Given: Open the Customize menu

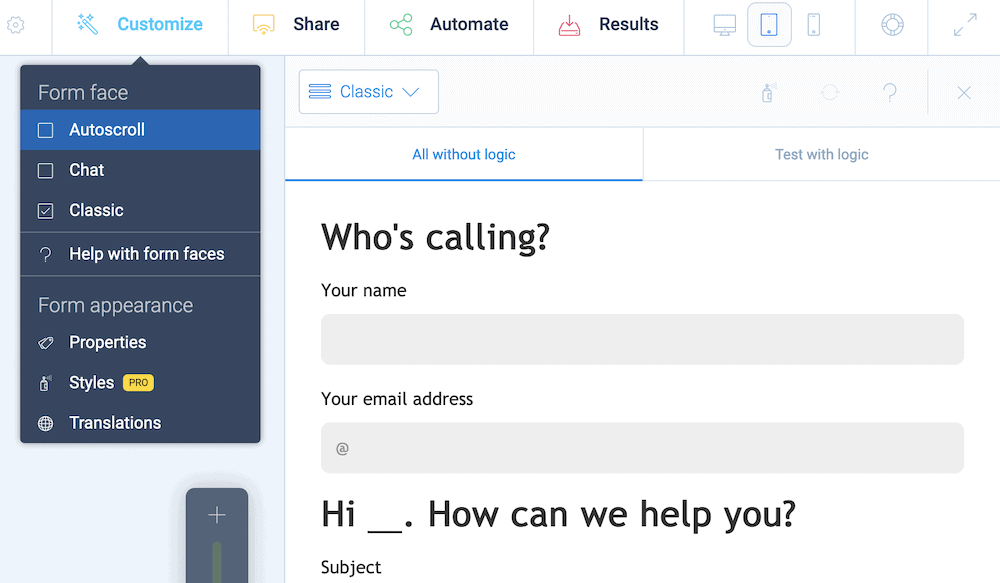Looking at the screenshot, I should [x=140, y=25].
